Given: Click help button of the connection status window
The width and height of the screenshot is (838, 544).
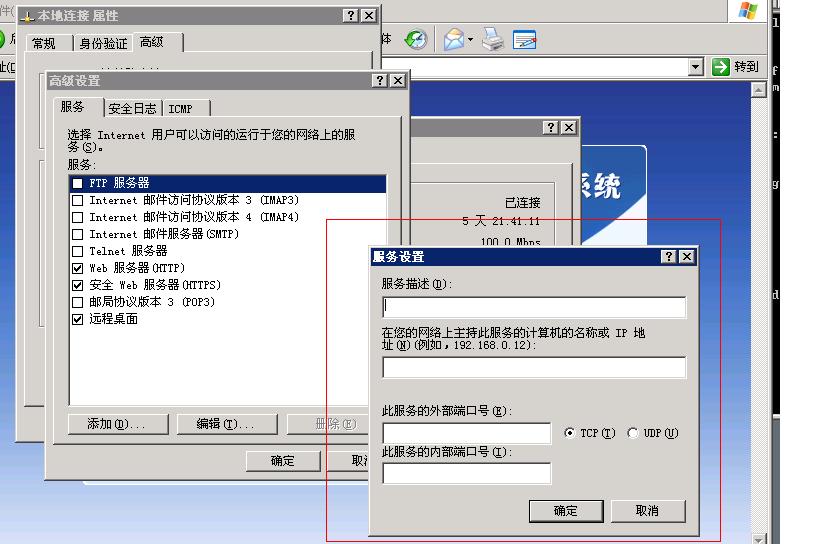Looking at the screenshot, I should 550,128.
